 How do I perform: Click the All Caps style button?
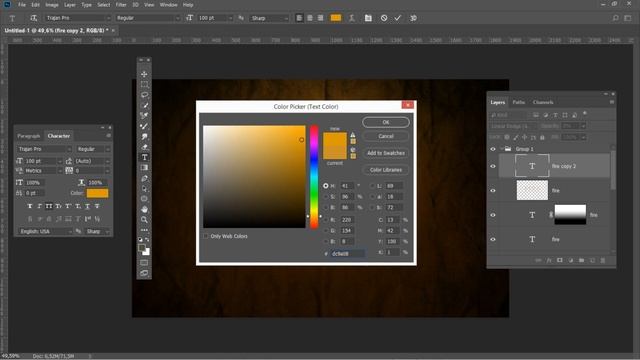[49, 206]
